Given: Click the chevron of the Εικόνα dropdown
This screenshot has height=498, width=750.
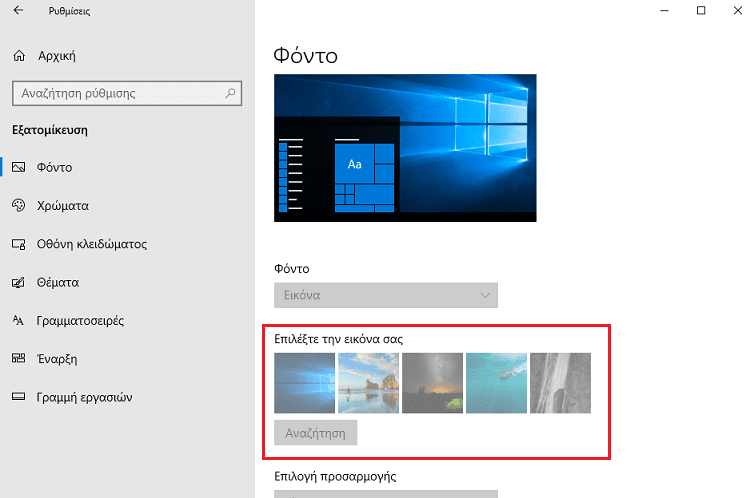Looking at the screenshot, I should point(485,295).
